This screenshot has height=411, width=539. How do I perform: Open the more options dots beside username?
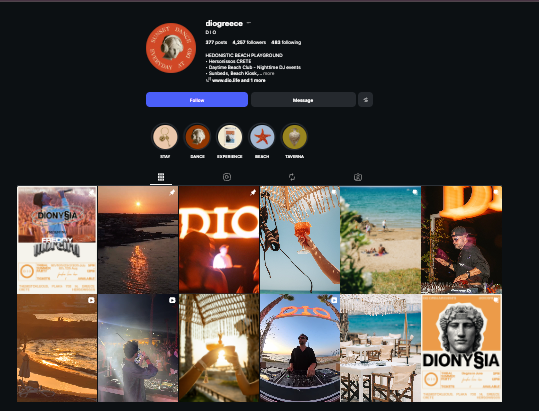click(x=249, y=23)
